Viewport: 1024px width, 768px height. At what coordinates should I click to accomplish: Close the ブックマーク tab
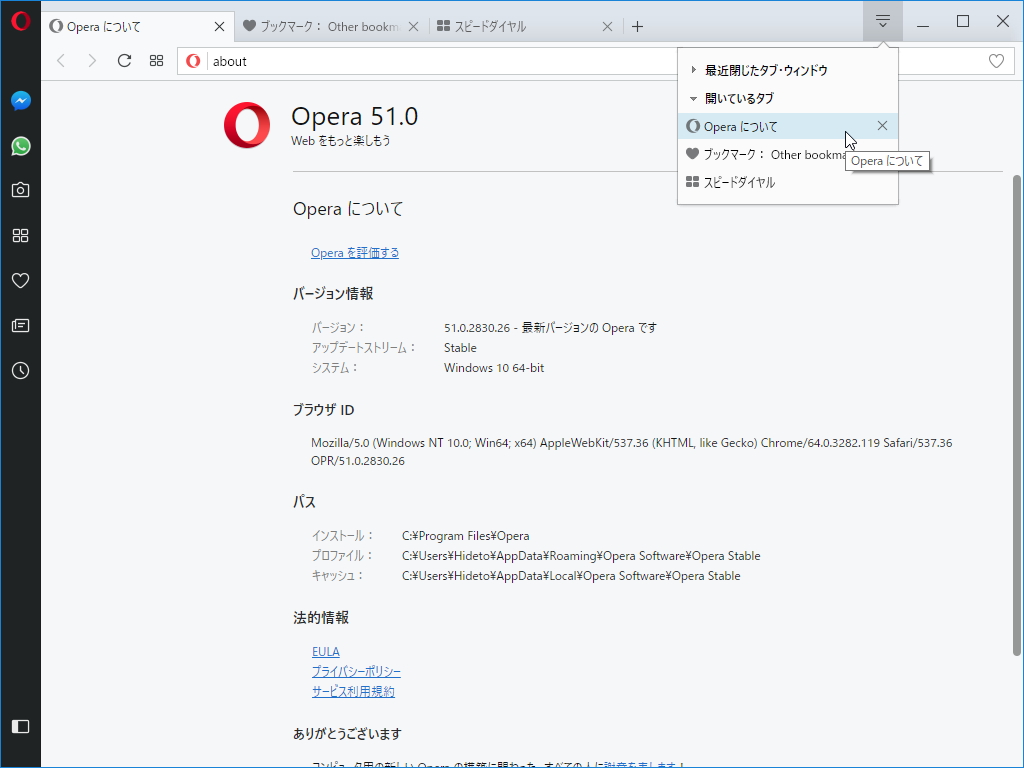(x=413, y=26)
